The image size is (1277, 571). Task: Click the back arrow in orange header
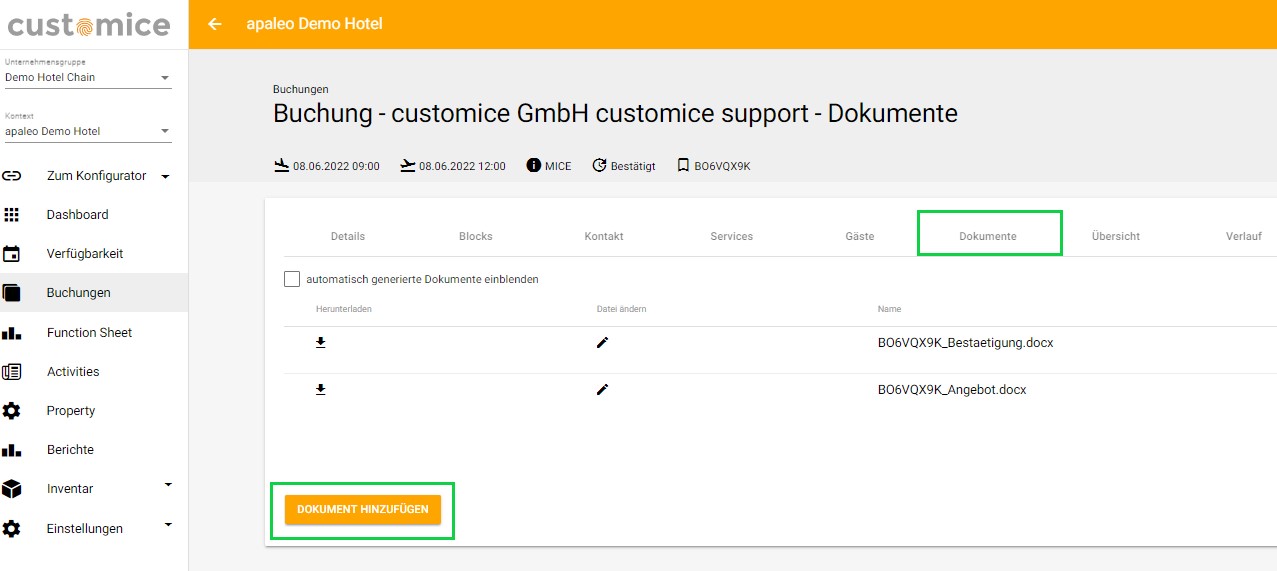point(215,23)
